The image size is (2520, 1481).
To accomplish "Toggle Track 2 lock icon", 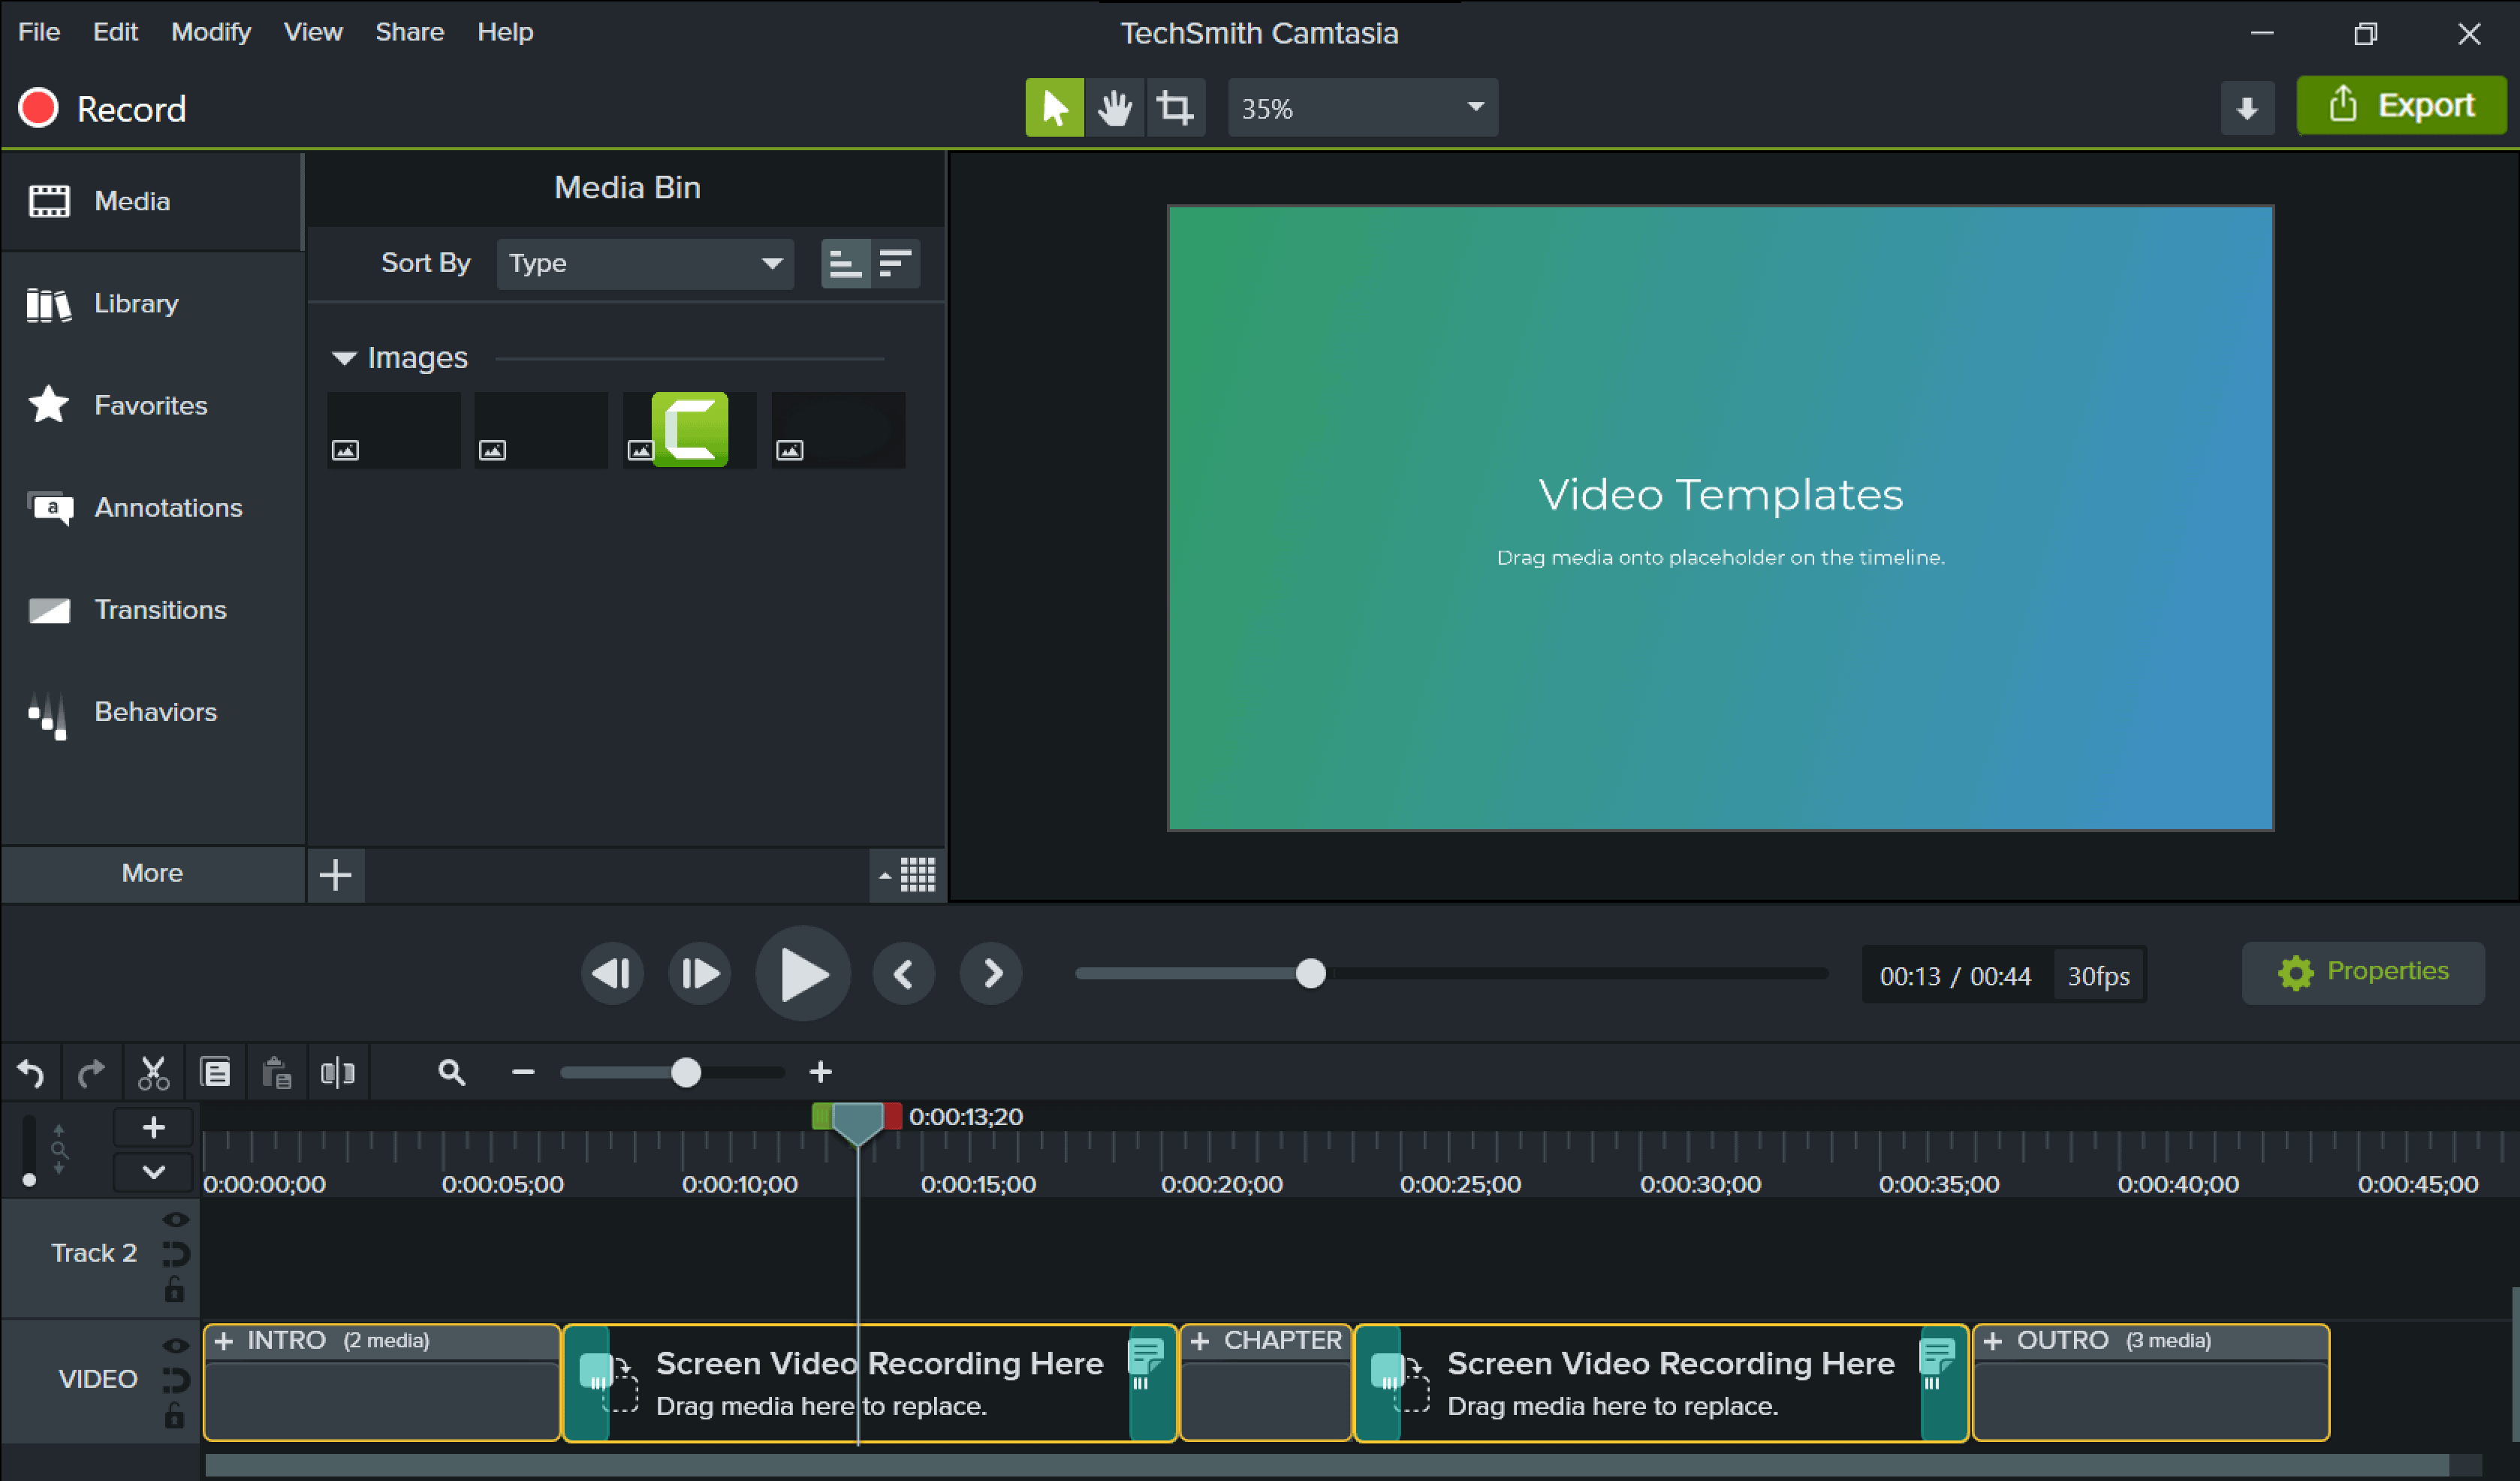I will tap(174, 1289).
